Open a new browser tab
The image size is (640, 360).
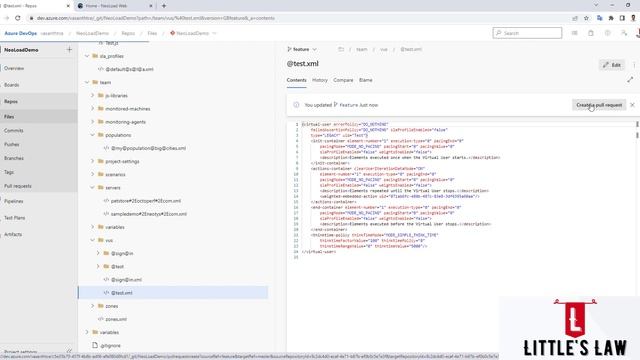pyautogui.click(x=164, y=6)
